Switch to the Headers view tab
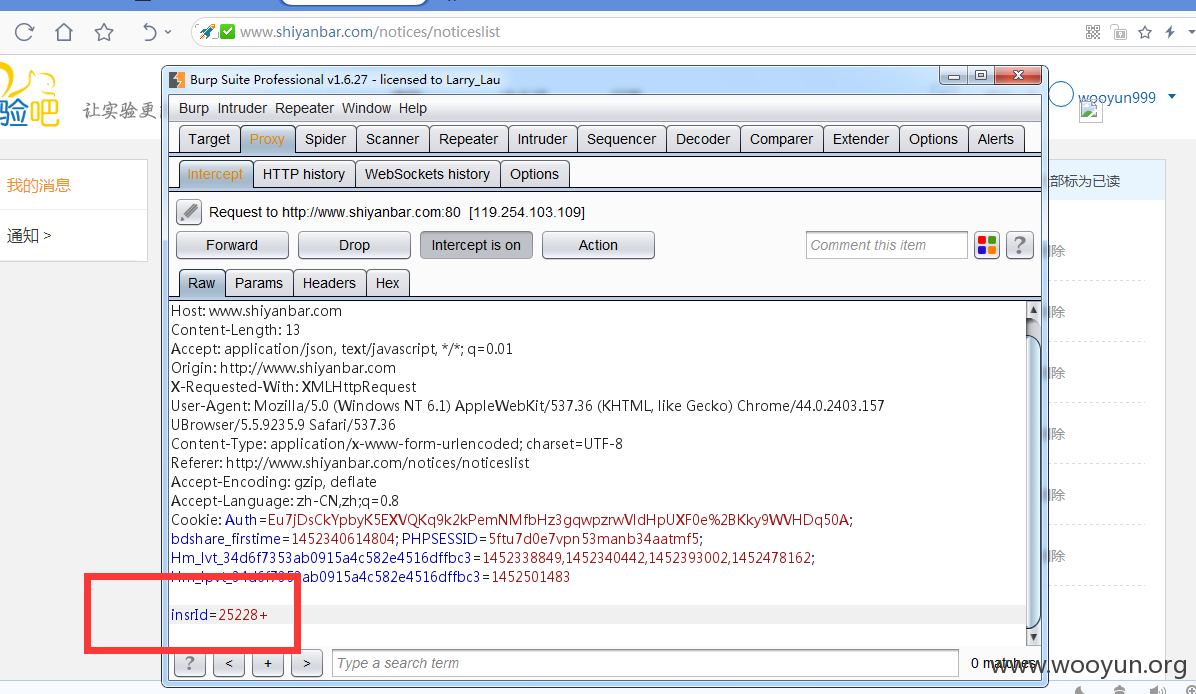 [330, 284]
